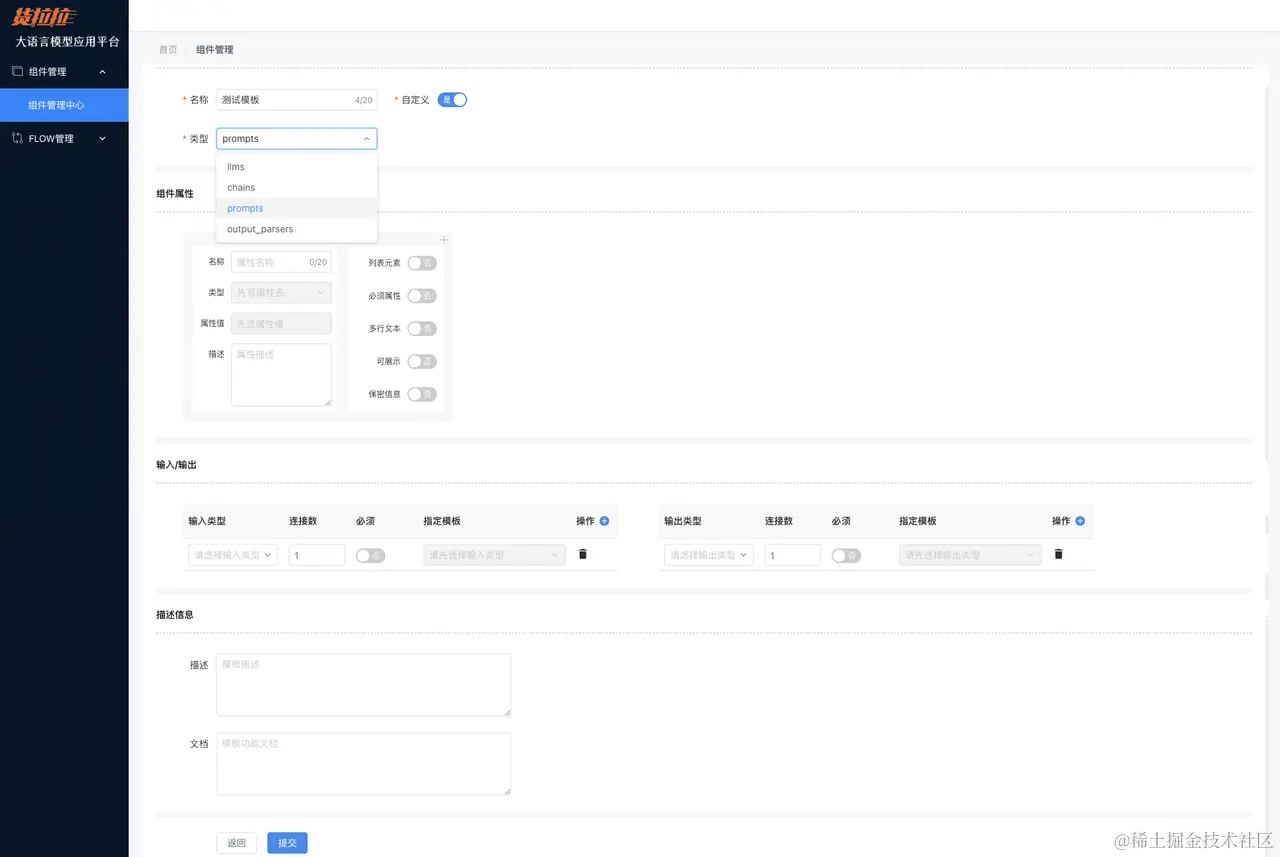Open the attribute 类型 dropdown
The height and width of the screenshot is (857, 1280).
[281, 292]
